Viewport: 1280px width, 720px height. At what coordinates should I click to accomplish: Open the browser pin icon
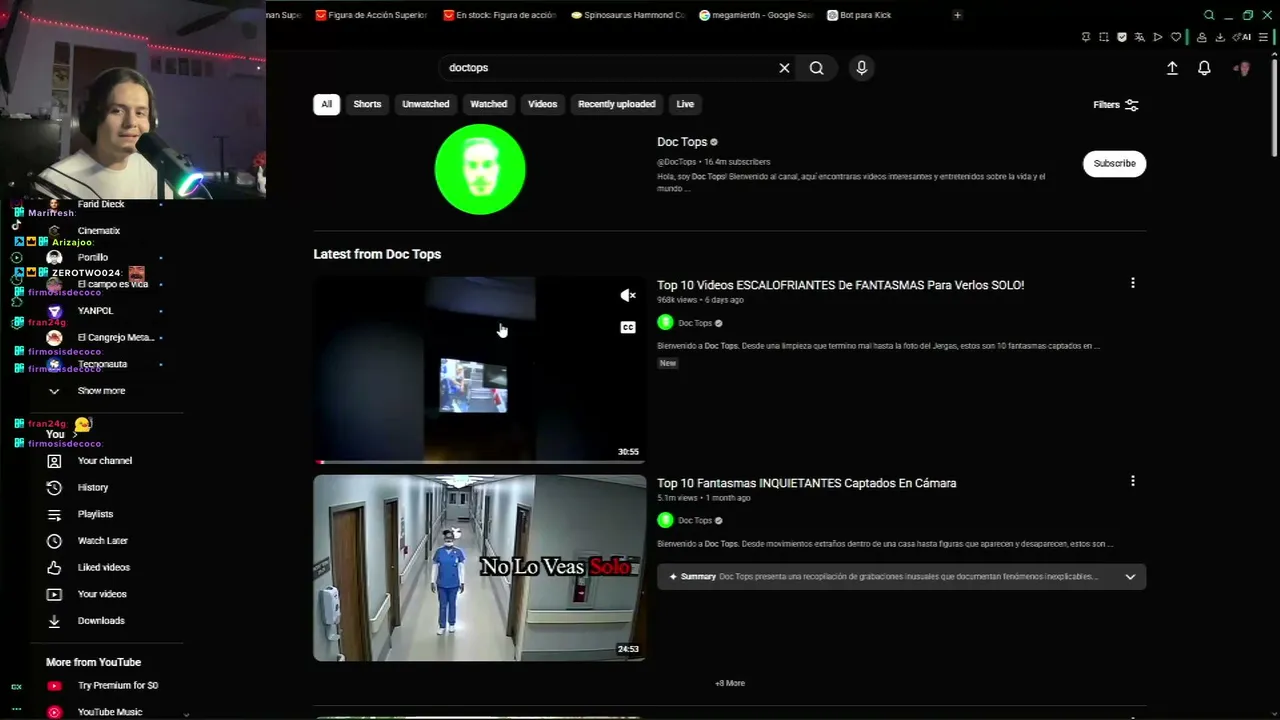pyautogui.click(x=1086, y=37)
